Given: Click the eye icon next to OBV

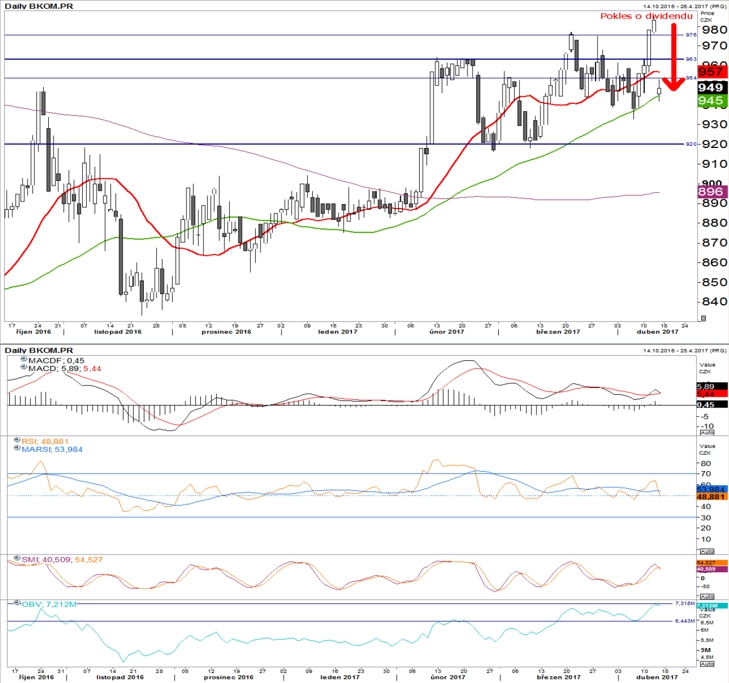Looking at the screenshot, I should [17, 603].
